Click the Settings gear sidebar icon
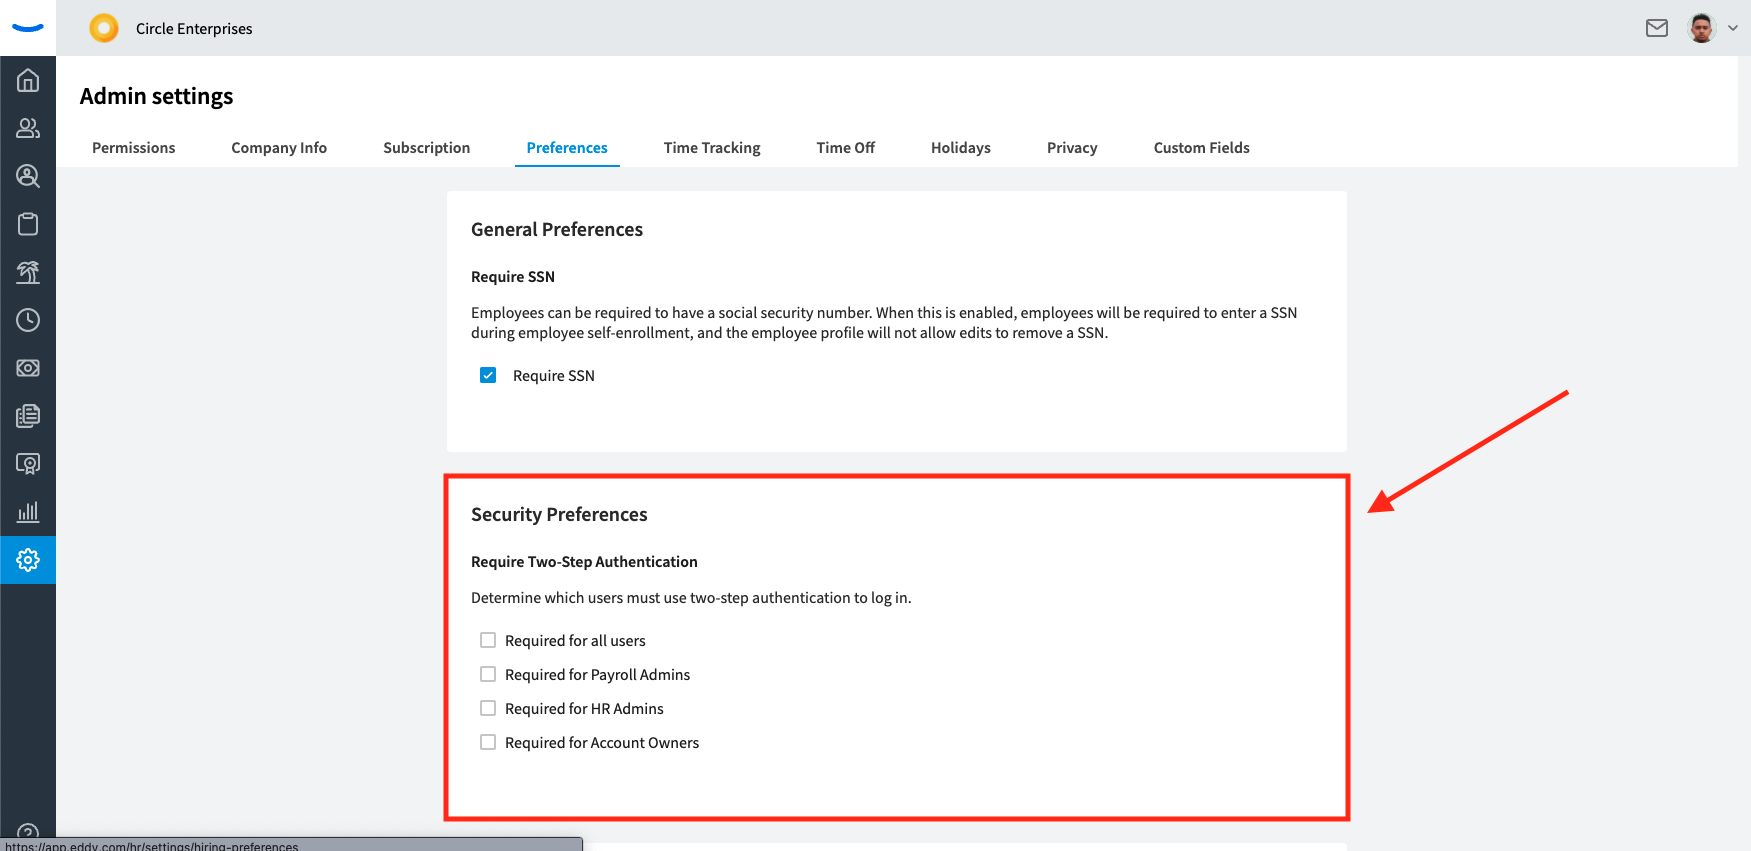 28,560
